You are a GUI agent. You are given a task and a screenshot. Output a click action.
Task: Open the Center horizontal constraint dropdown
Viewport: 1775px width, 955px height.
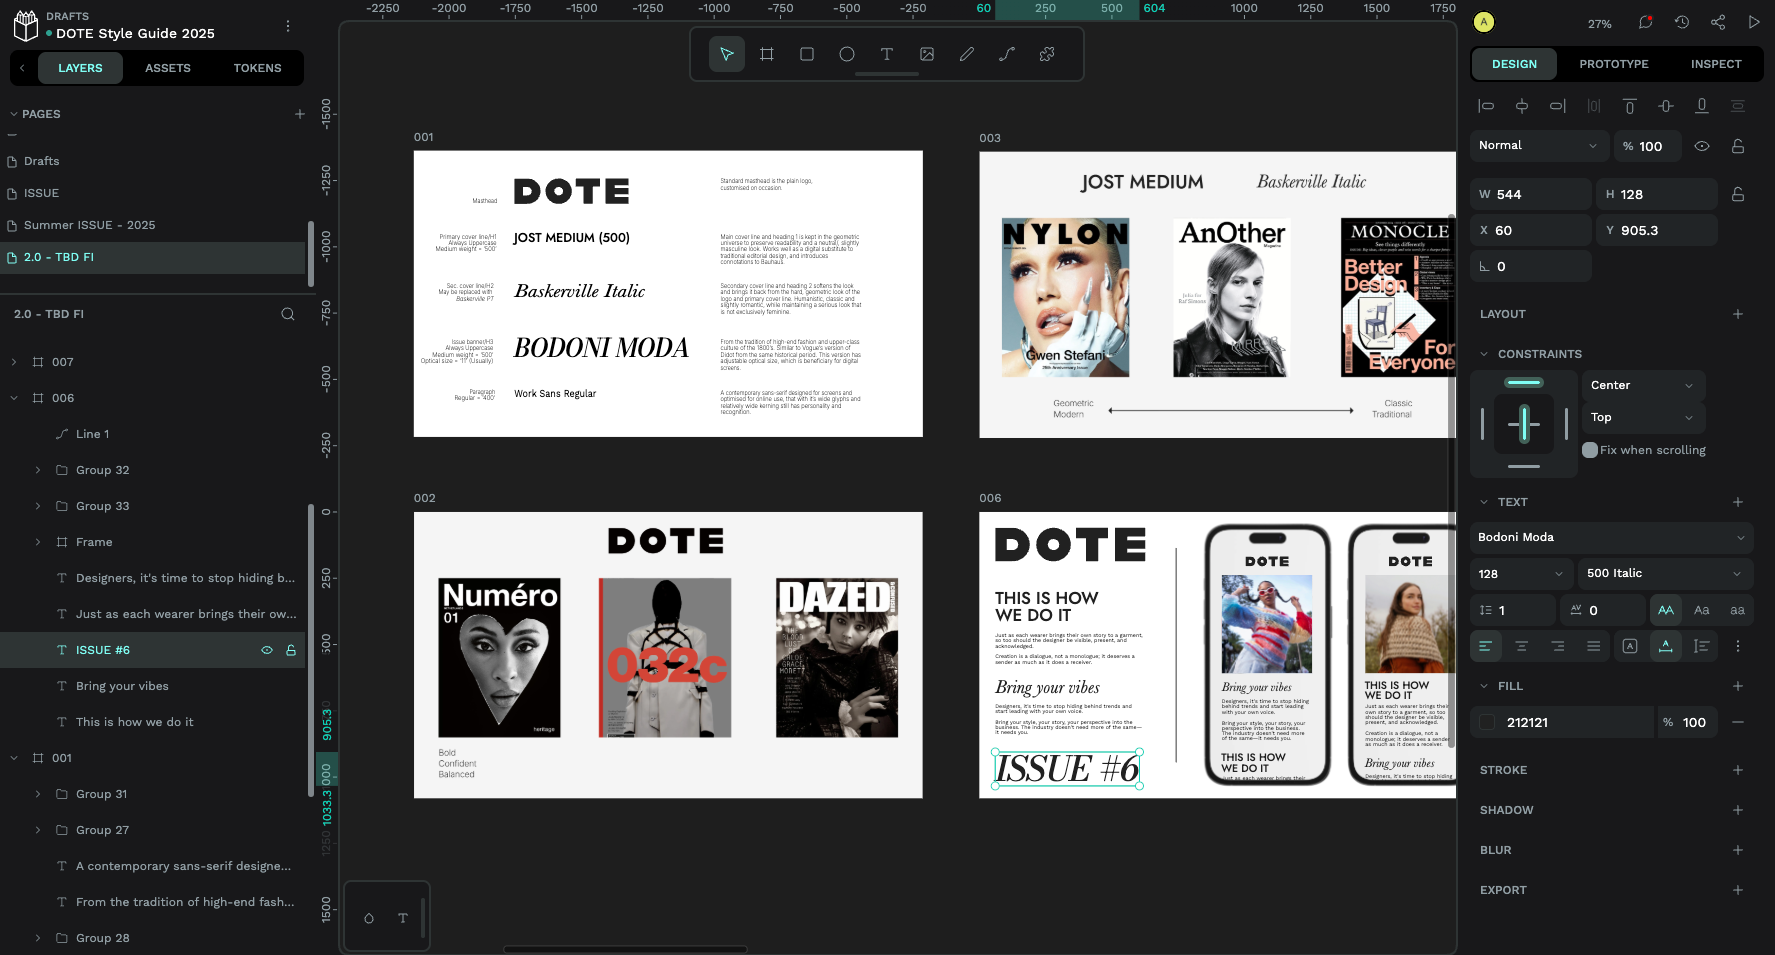click(x=1643, y=385)
